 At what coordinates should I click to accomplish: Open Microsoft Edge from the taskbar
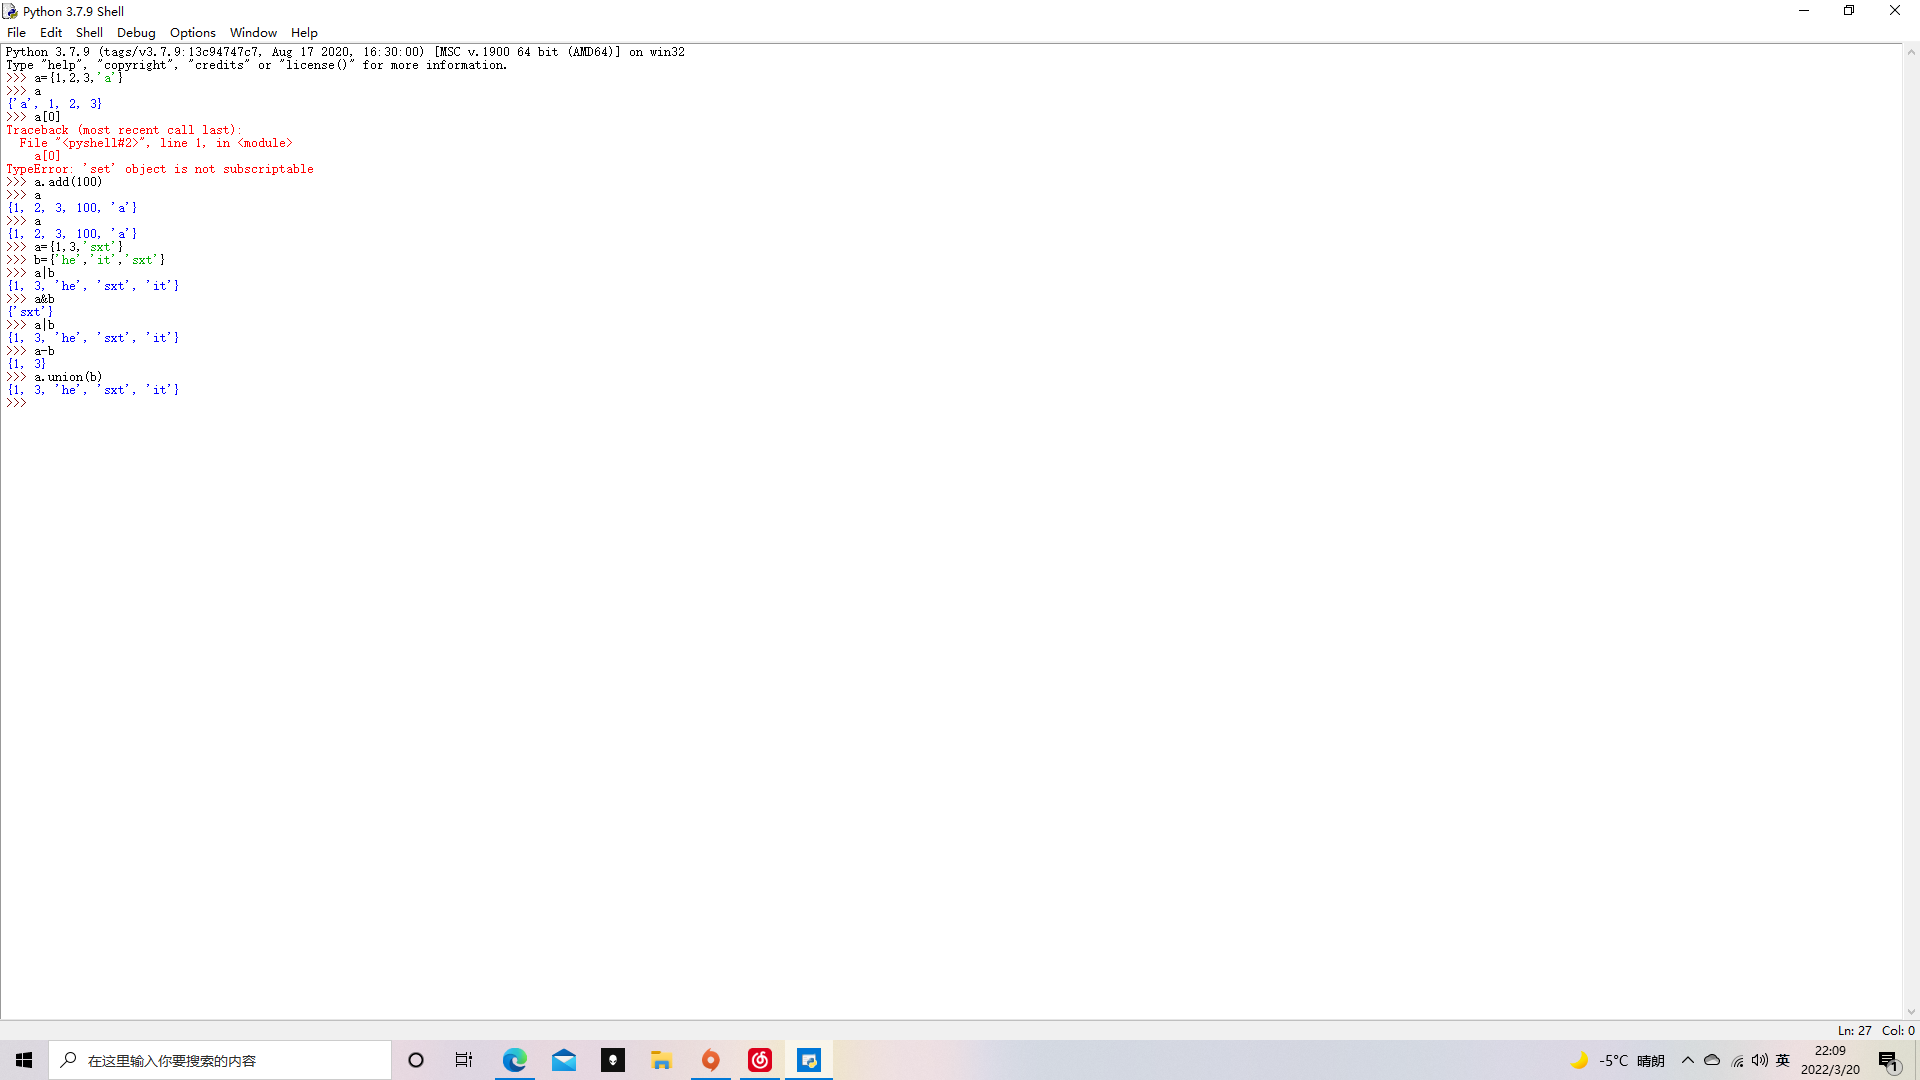[514, 1060]
